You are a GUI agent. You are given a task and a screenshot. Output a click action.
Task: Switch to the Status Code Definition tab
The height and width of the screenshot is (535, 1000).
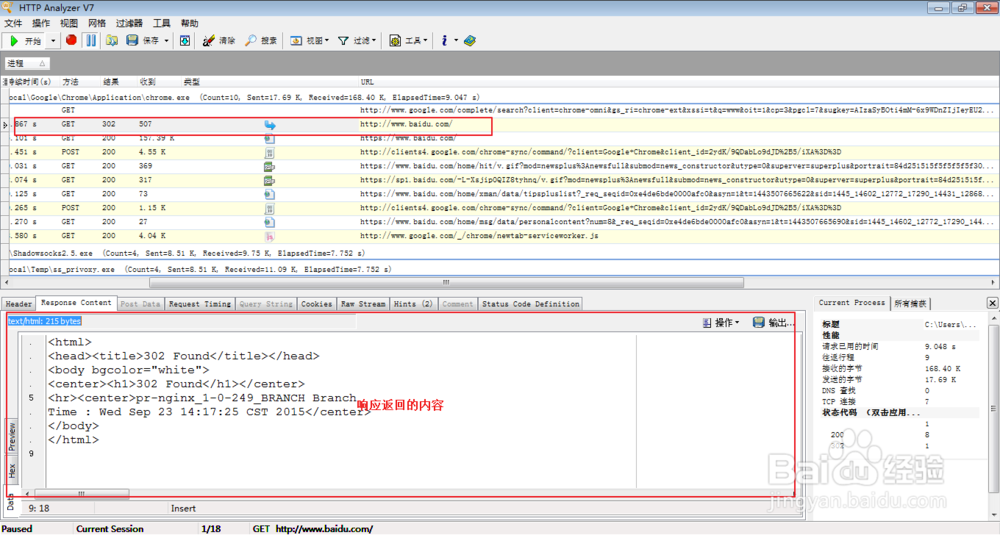click(x=531, y=304)
